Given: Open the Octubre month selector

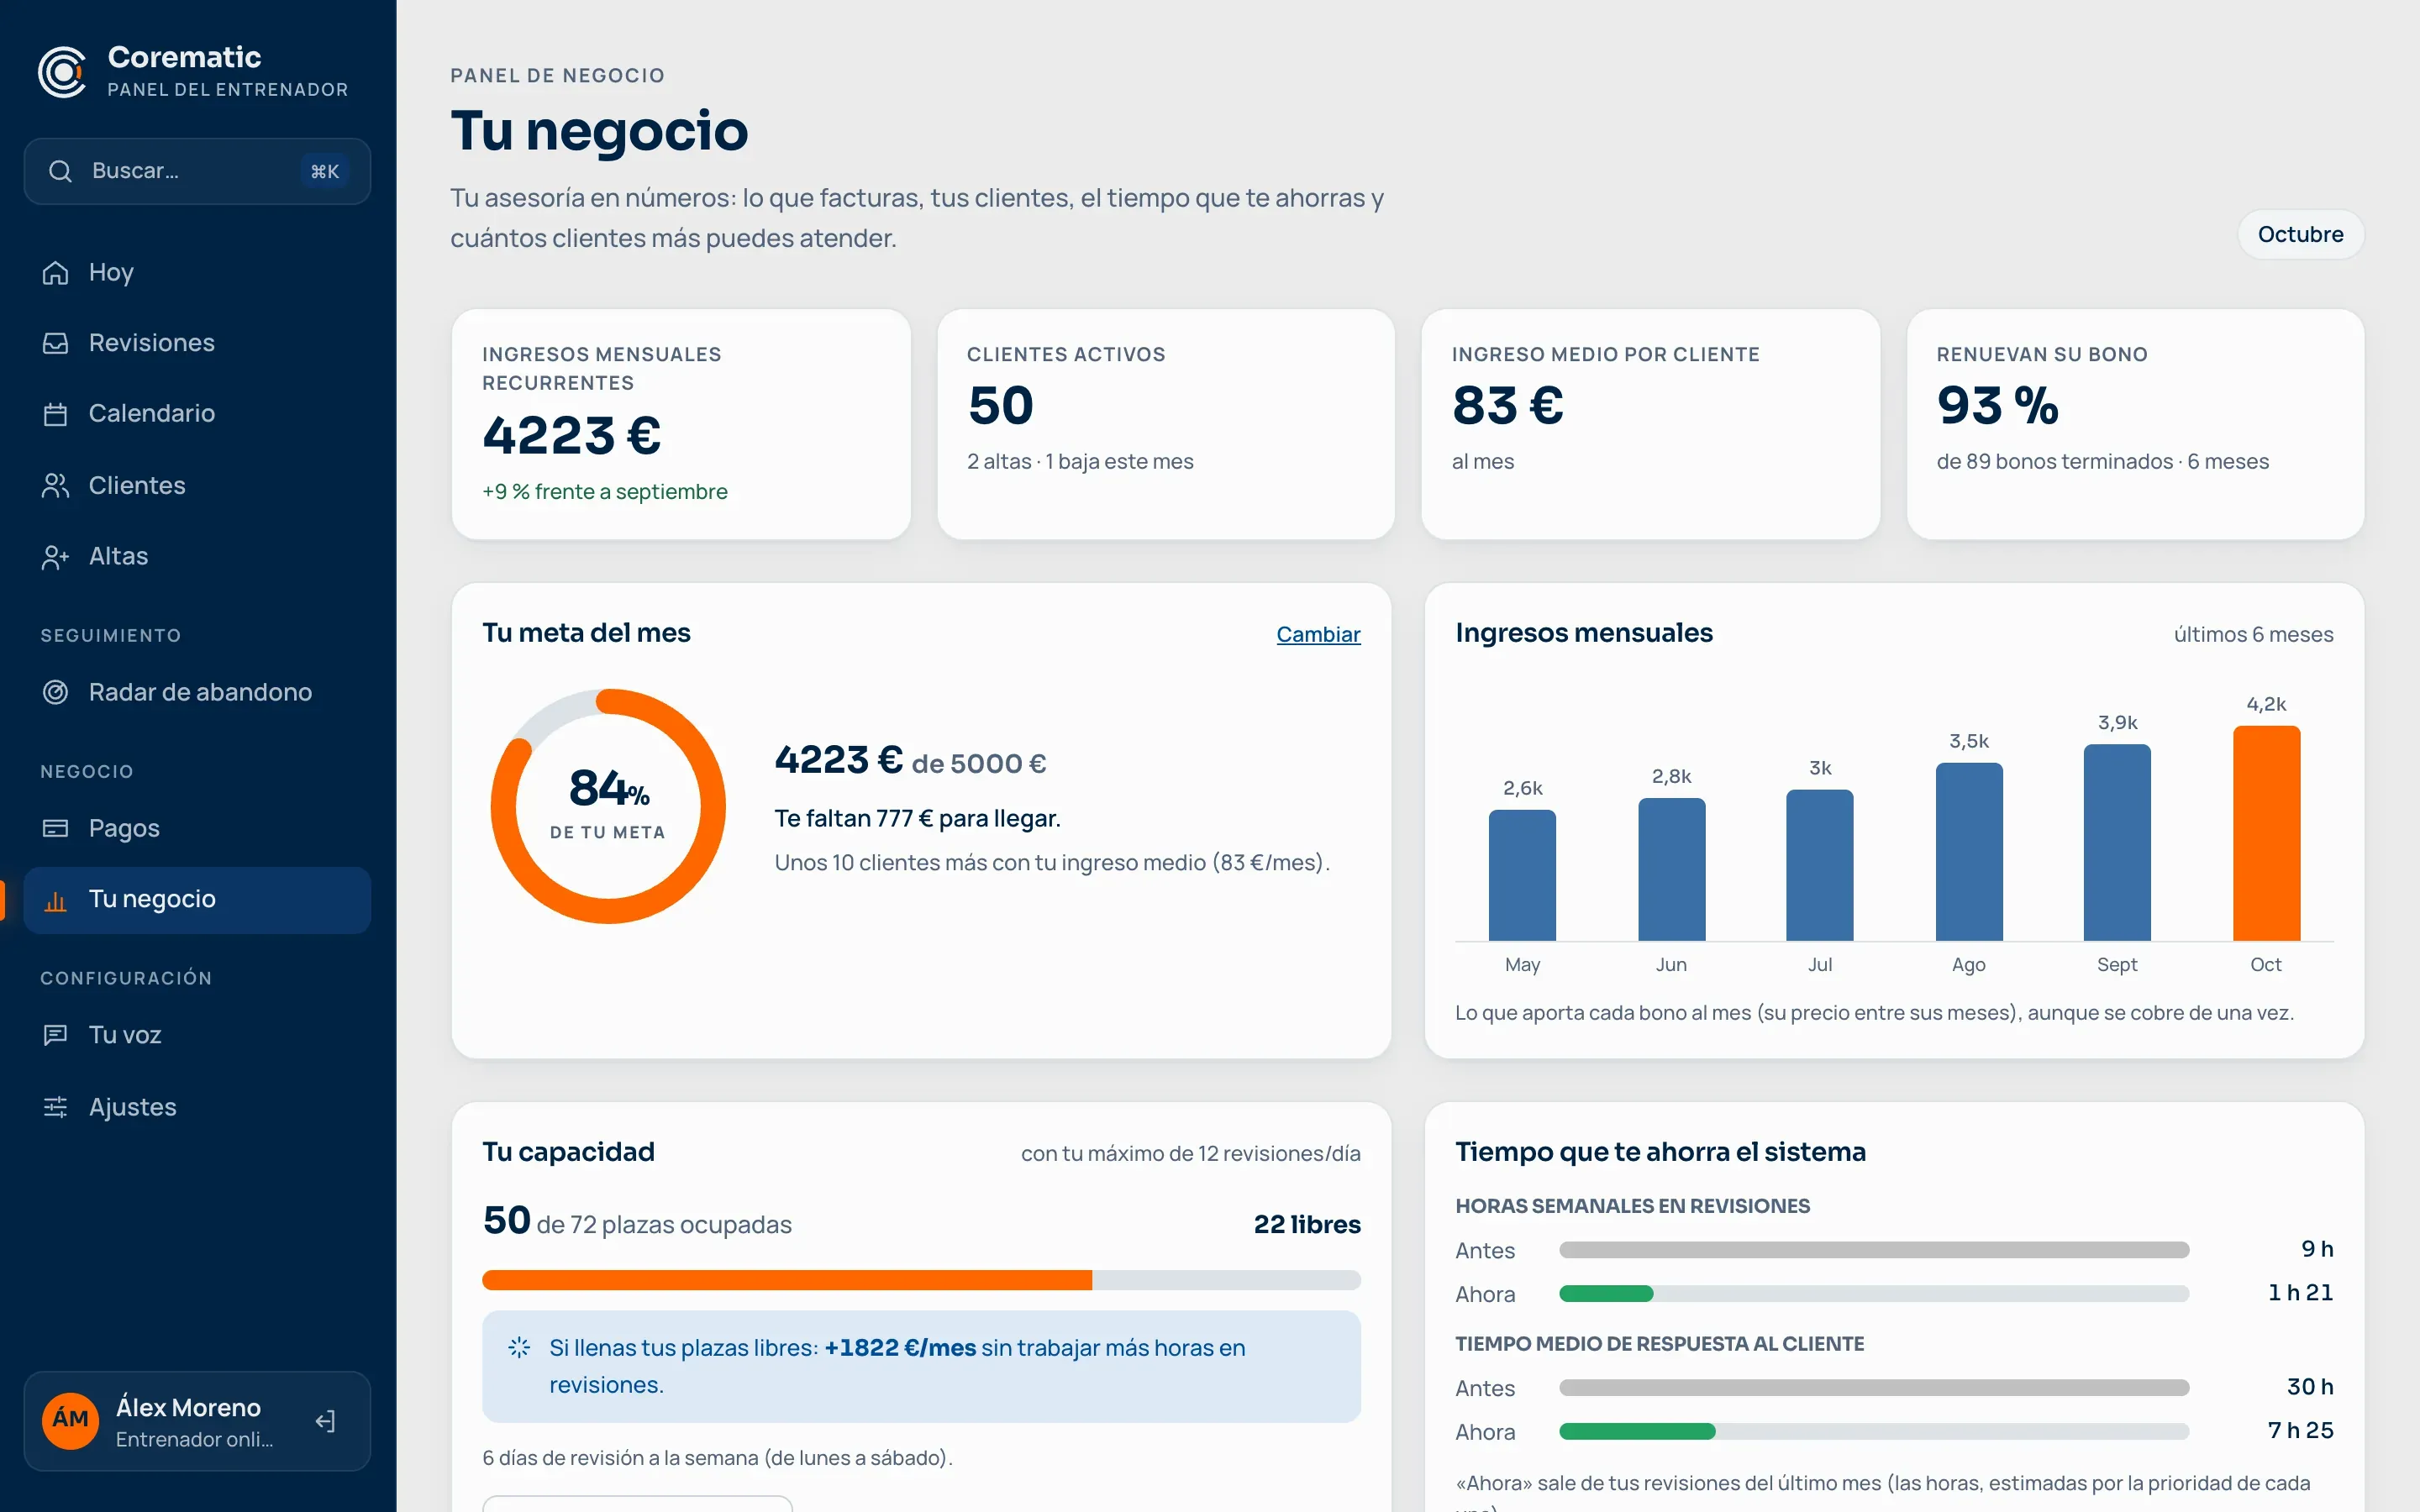Looking at the screenshot, I should (2300, 234).
